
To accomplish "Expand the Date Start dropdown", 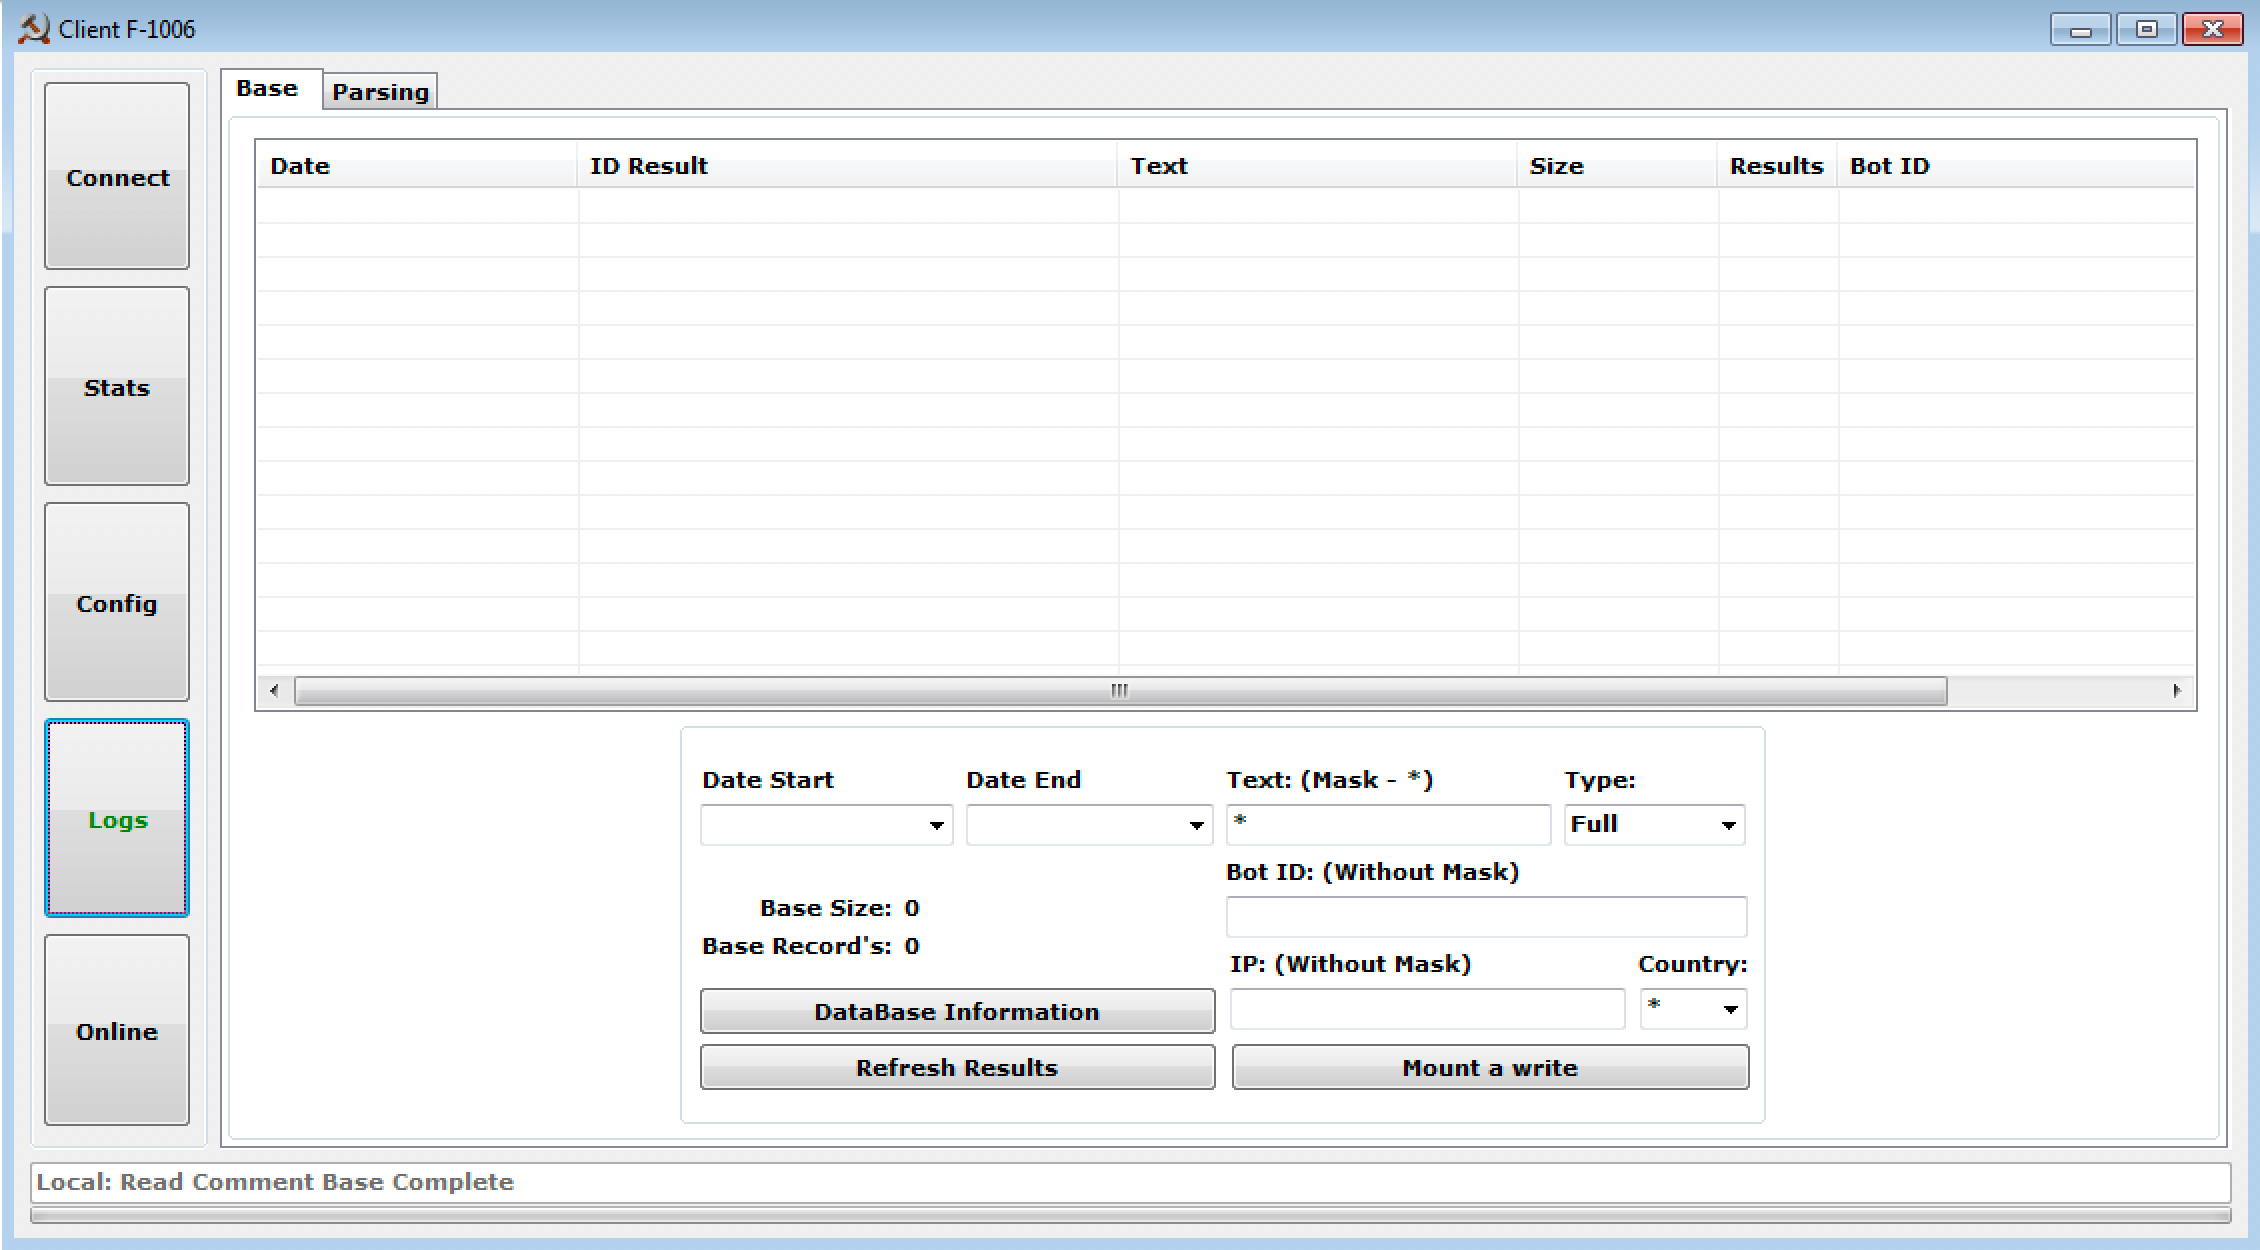I will pyautogui.click(x=936, y=826).
